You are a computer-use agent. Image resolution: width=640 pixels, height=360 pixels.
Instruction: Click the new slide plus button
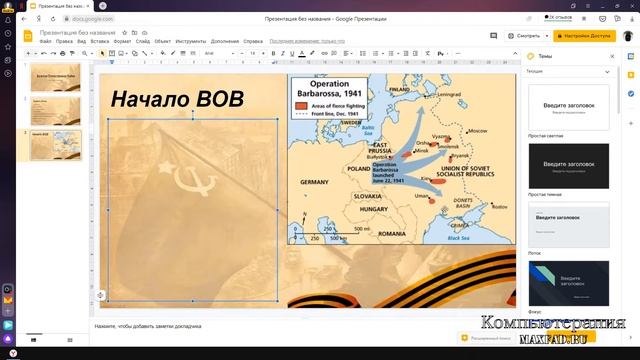click(28, 53)
